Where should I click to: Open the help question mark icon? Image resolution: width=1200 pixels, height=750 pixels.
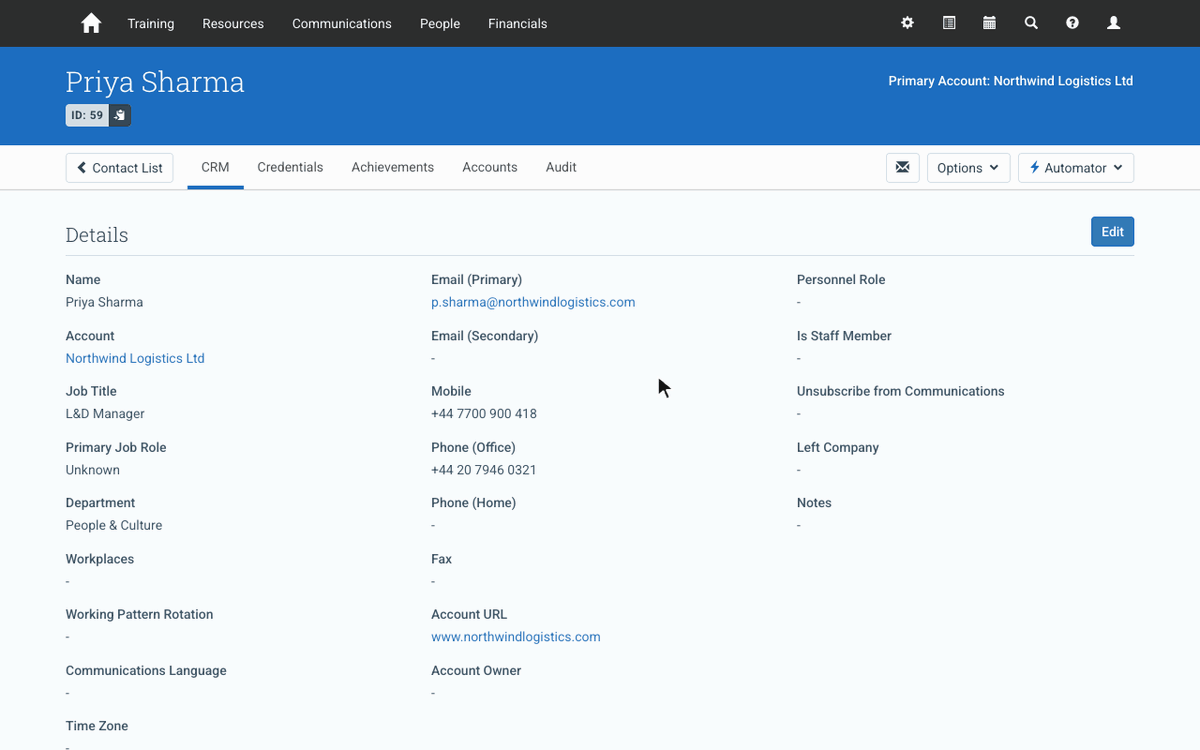pos(1072,23)
